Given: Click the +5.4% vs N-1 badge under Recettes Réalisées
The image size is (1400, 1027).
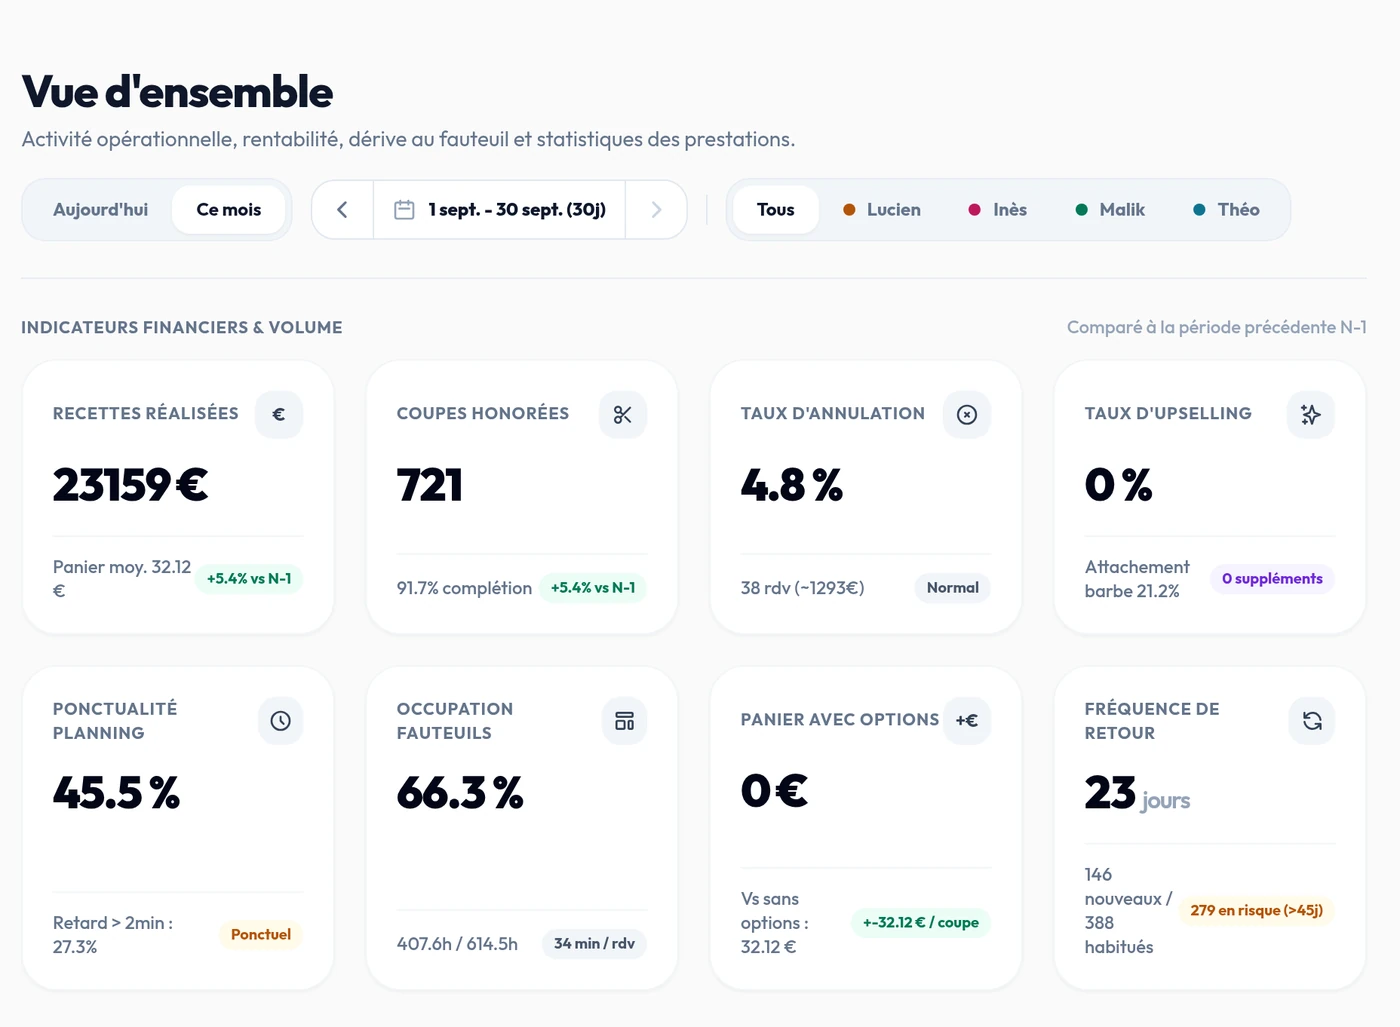Looking at the screenshot, I should coord(249,579).
